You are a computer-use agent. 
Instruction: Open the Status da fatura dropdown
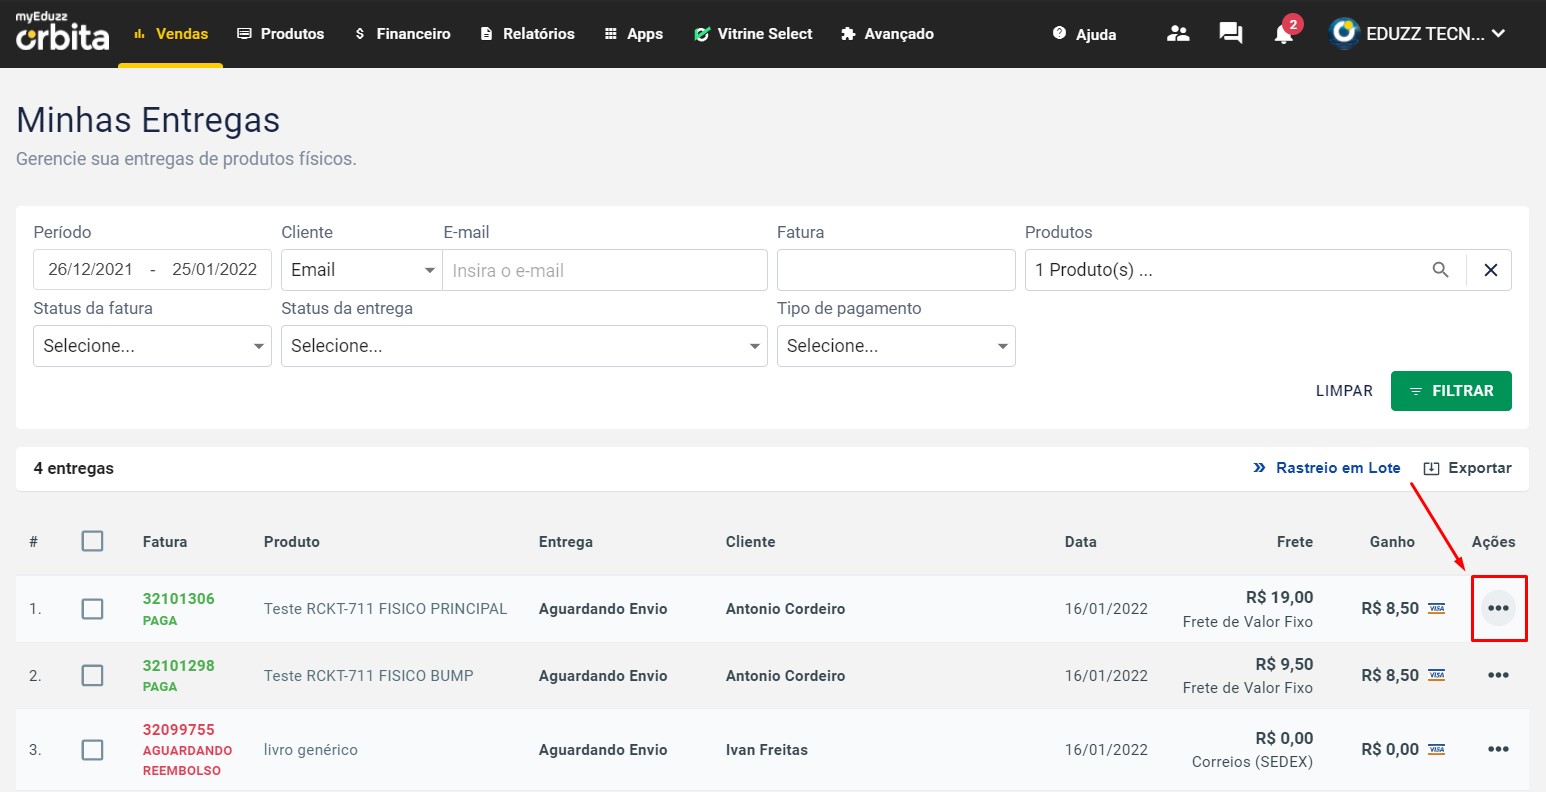tap(152, 346)
